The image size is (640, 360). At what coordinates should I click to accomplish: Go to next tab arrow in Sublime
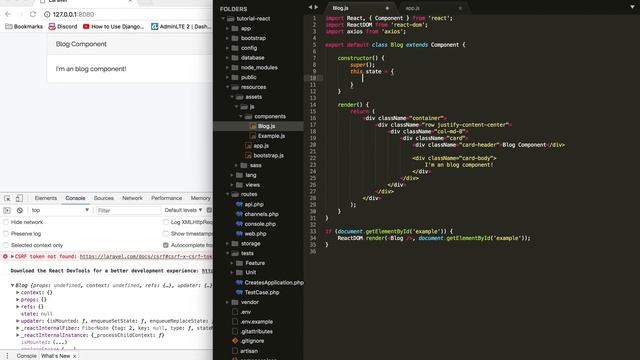click(x=316, y=7)
